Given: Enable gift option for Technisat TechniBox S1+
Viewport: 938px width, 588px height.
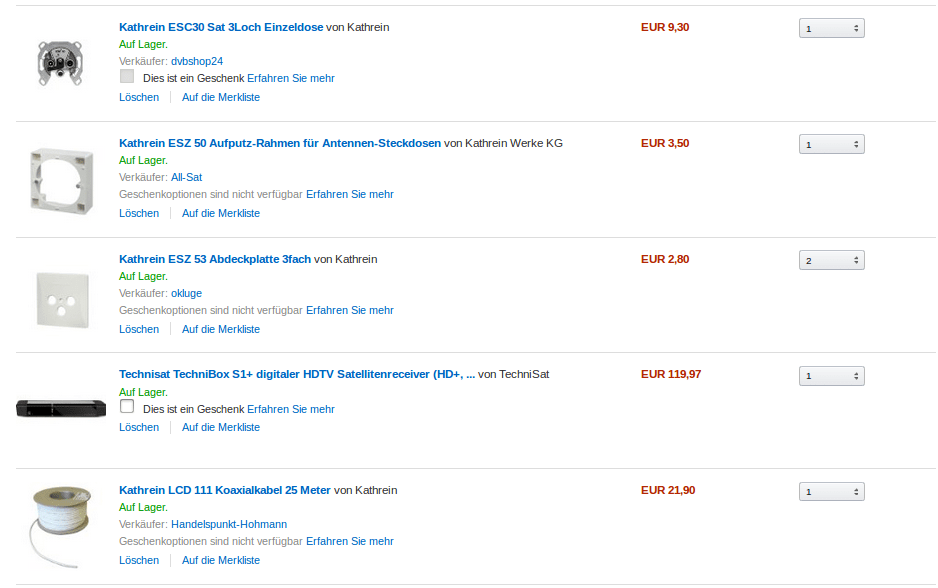Looking at the screenshot, I should (127, 407).
